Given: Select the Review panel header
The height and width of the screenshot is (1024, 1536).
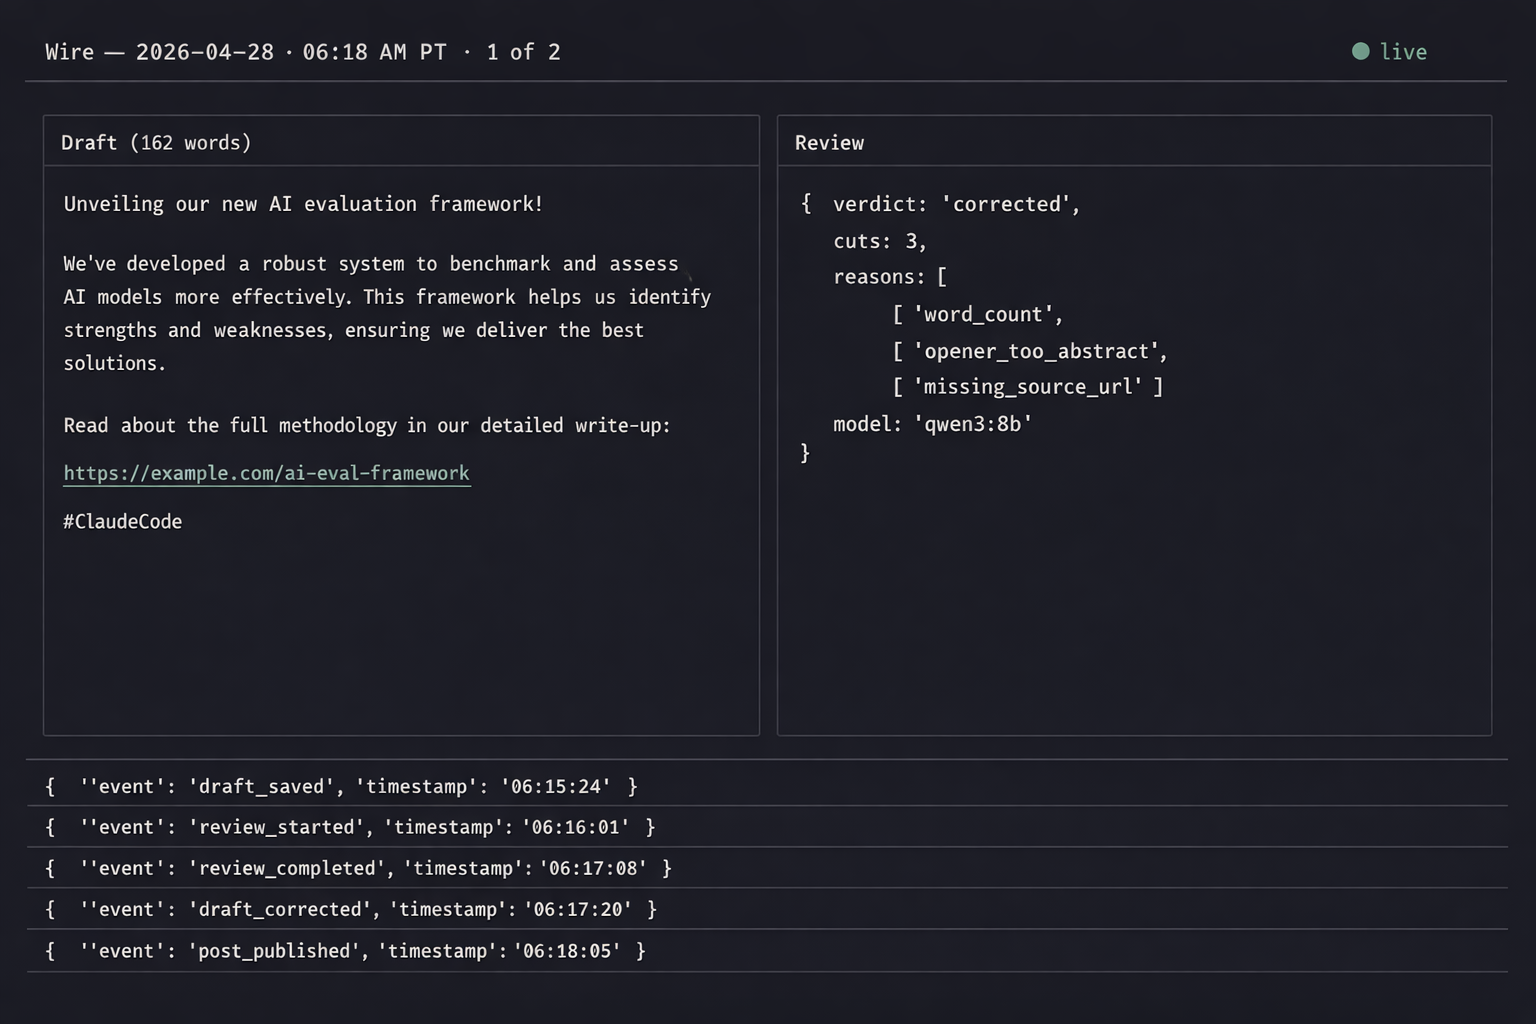Looking at the screenshot, I should 829,143.
